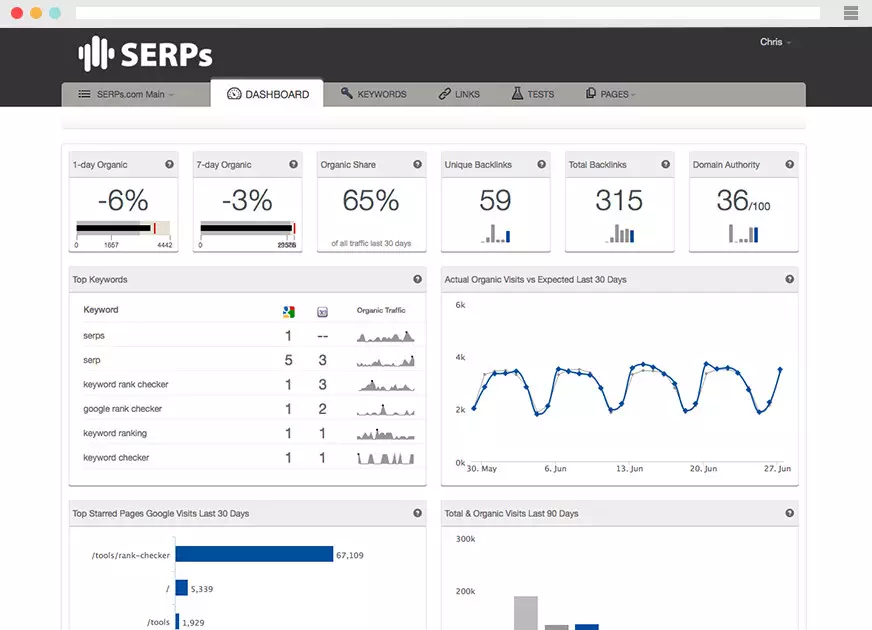Click help icon on Unique Backlinks card
Viewport: 872px width, 630px height.
point(541,165)
